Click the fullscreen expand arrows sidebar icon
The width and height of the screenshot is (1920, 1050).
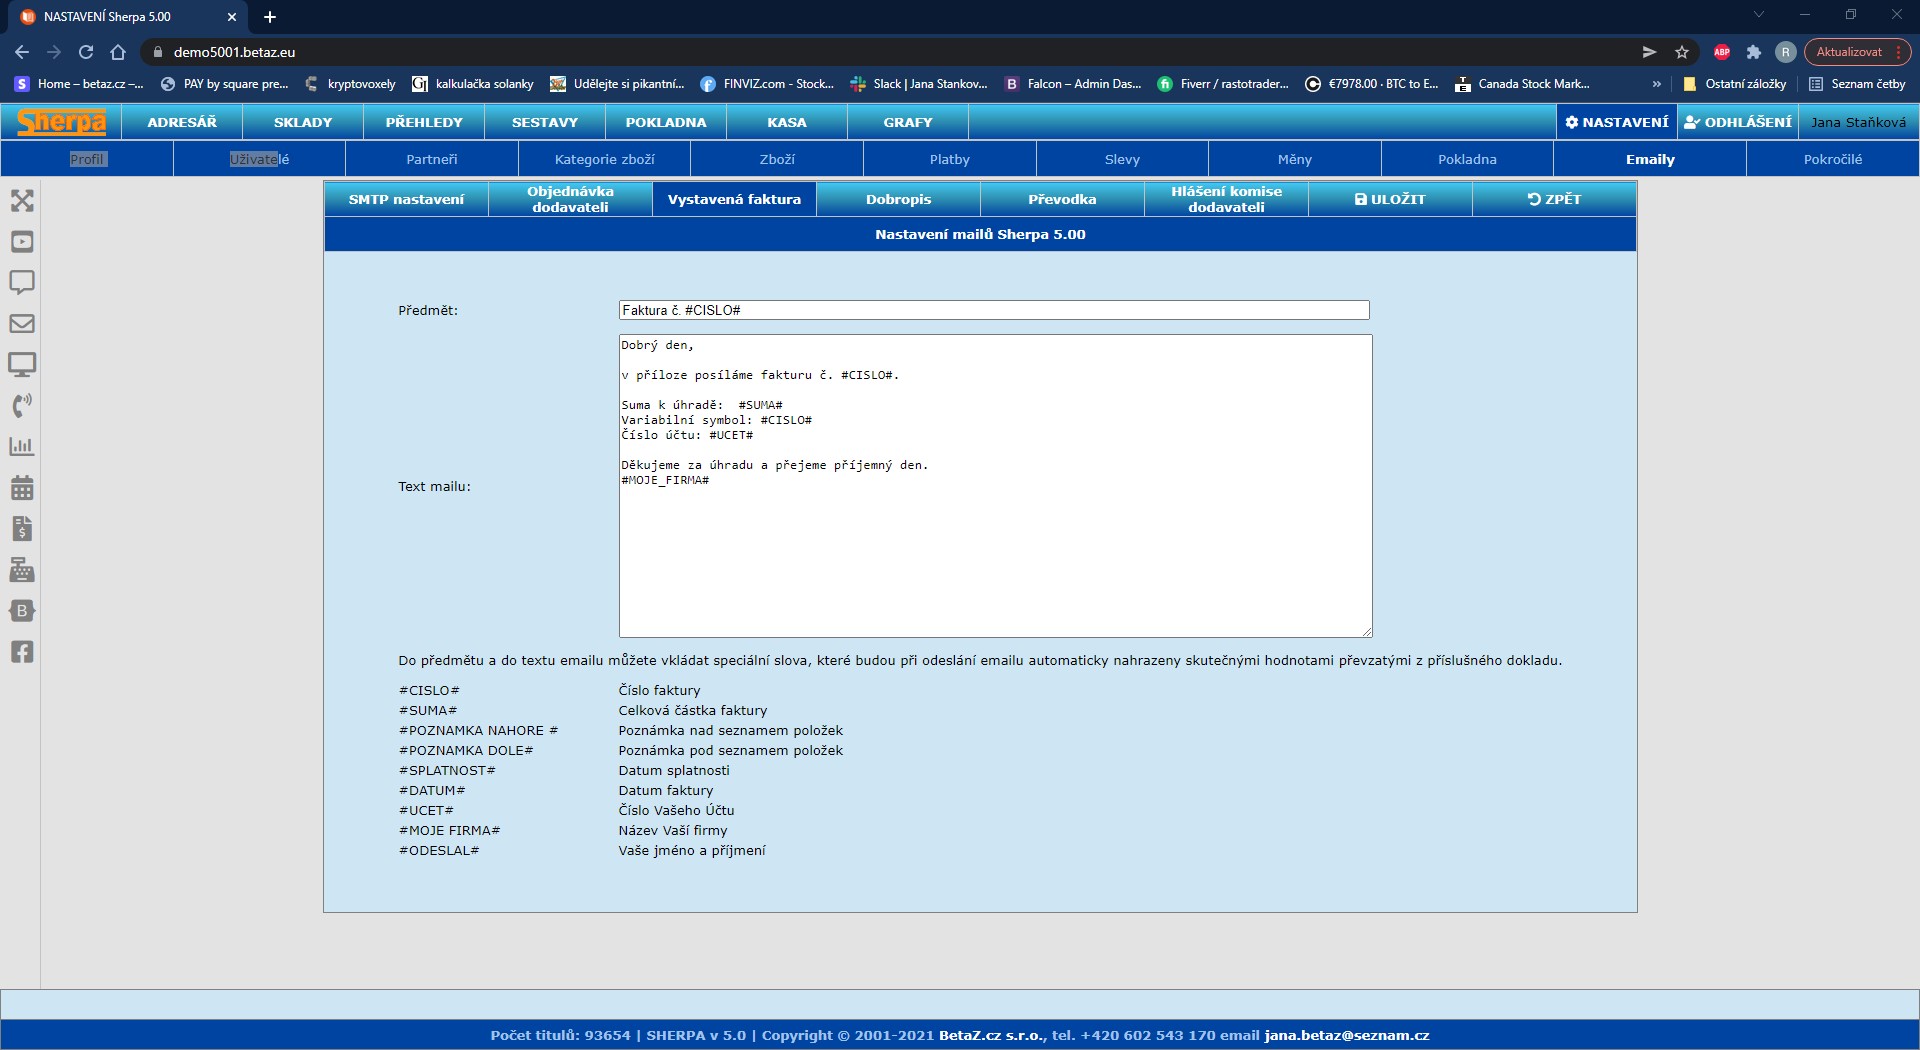[22, 201]
